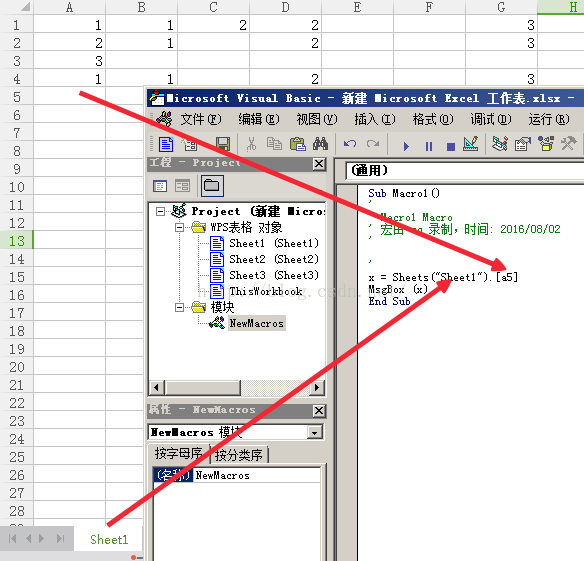This screenshot has height=561, width=584.
Task: Select Sheet3 (Sheet3) in project tree
Action: [x=274, y=275]
